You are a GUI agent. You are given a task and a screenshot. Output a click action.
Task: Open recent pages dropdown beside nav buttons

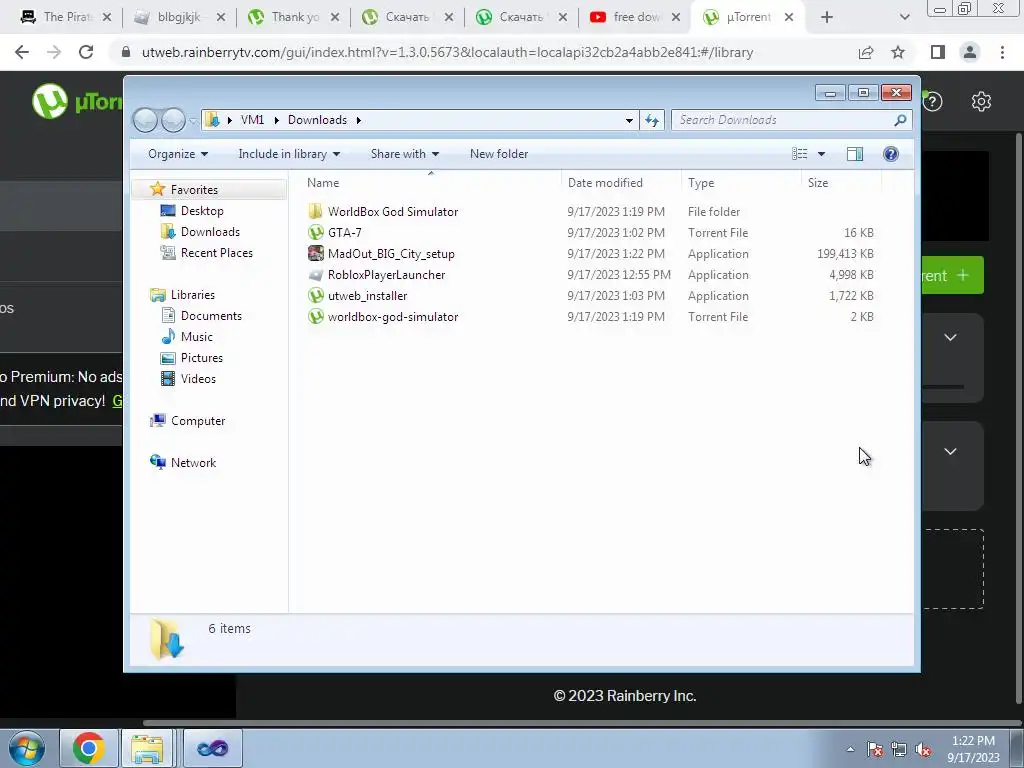tap(193, 120)
